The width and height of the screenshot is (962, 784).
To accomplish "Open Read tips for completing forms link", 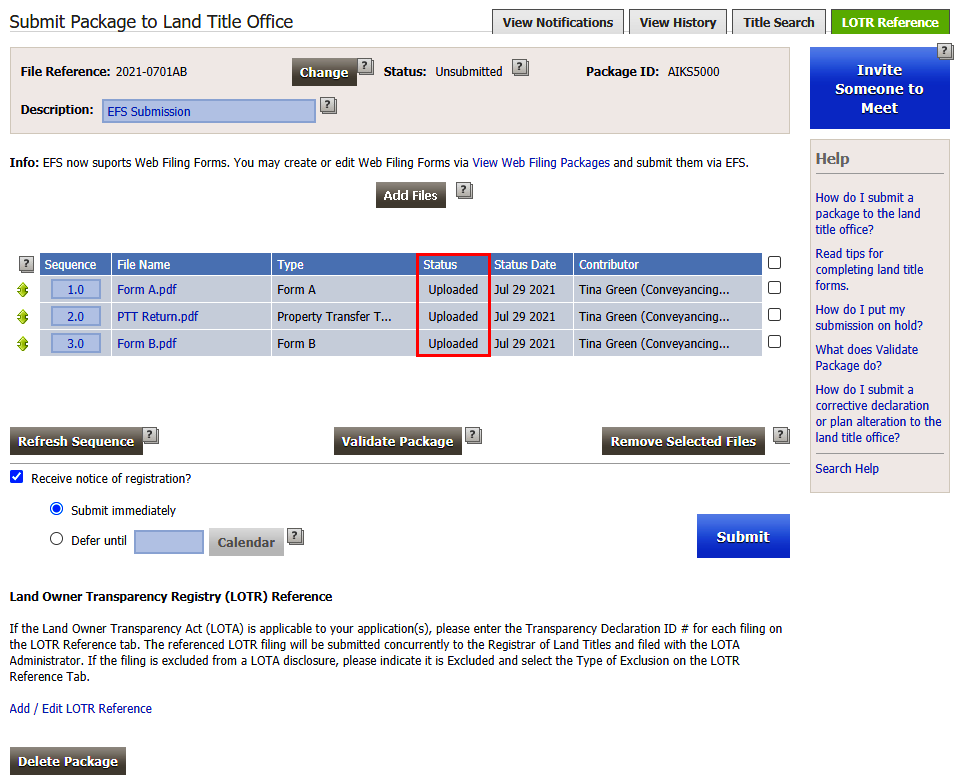I will click(869, 269).
